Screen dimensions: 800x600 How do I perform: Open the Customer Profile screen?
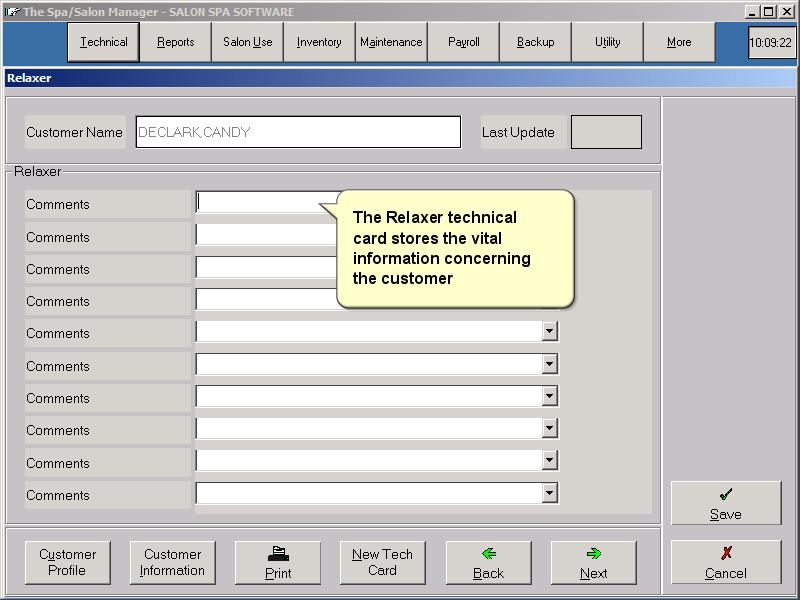68,562
